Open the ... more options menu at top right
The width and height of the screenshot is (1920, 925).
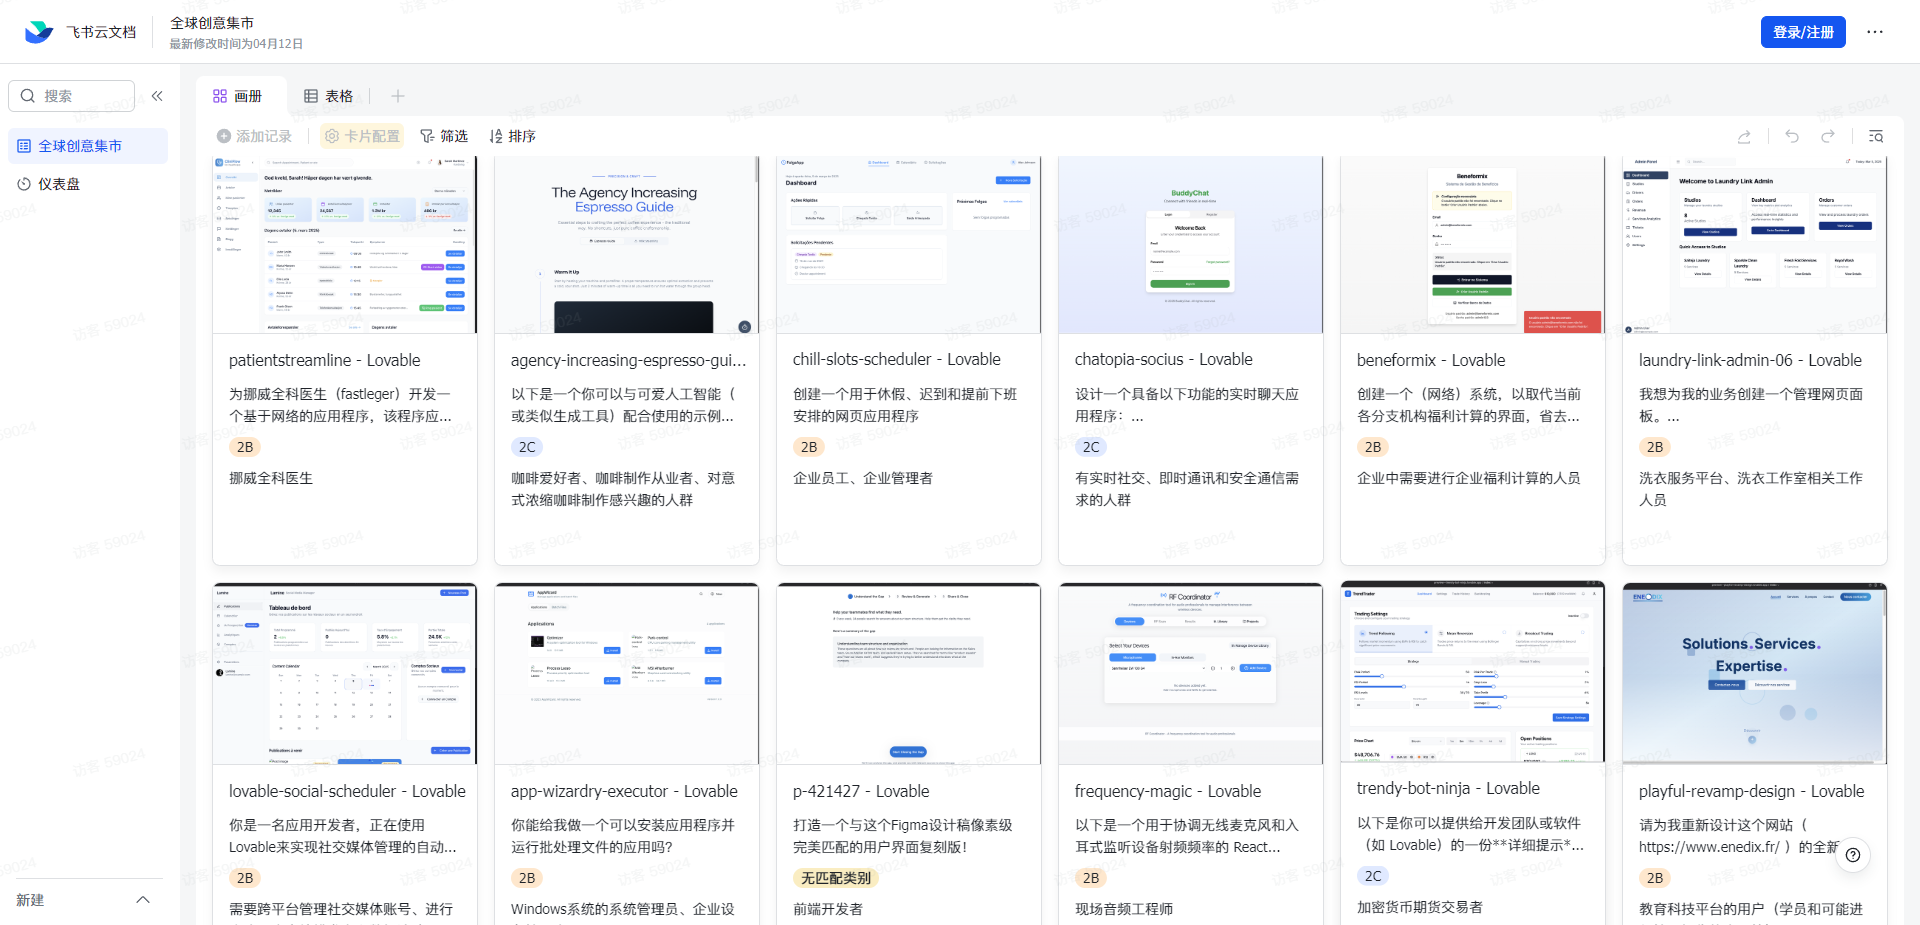point(1875,31)
